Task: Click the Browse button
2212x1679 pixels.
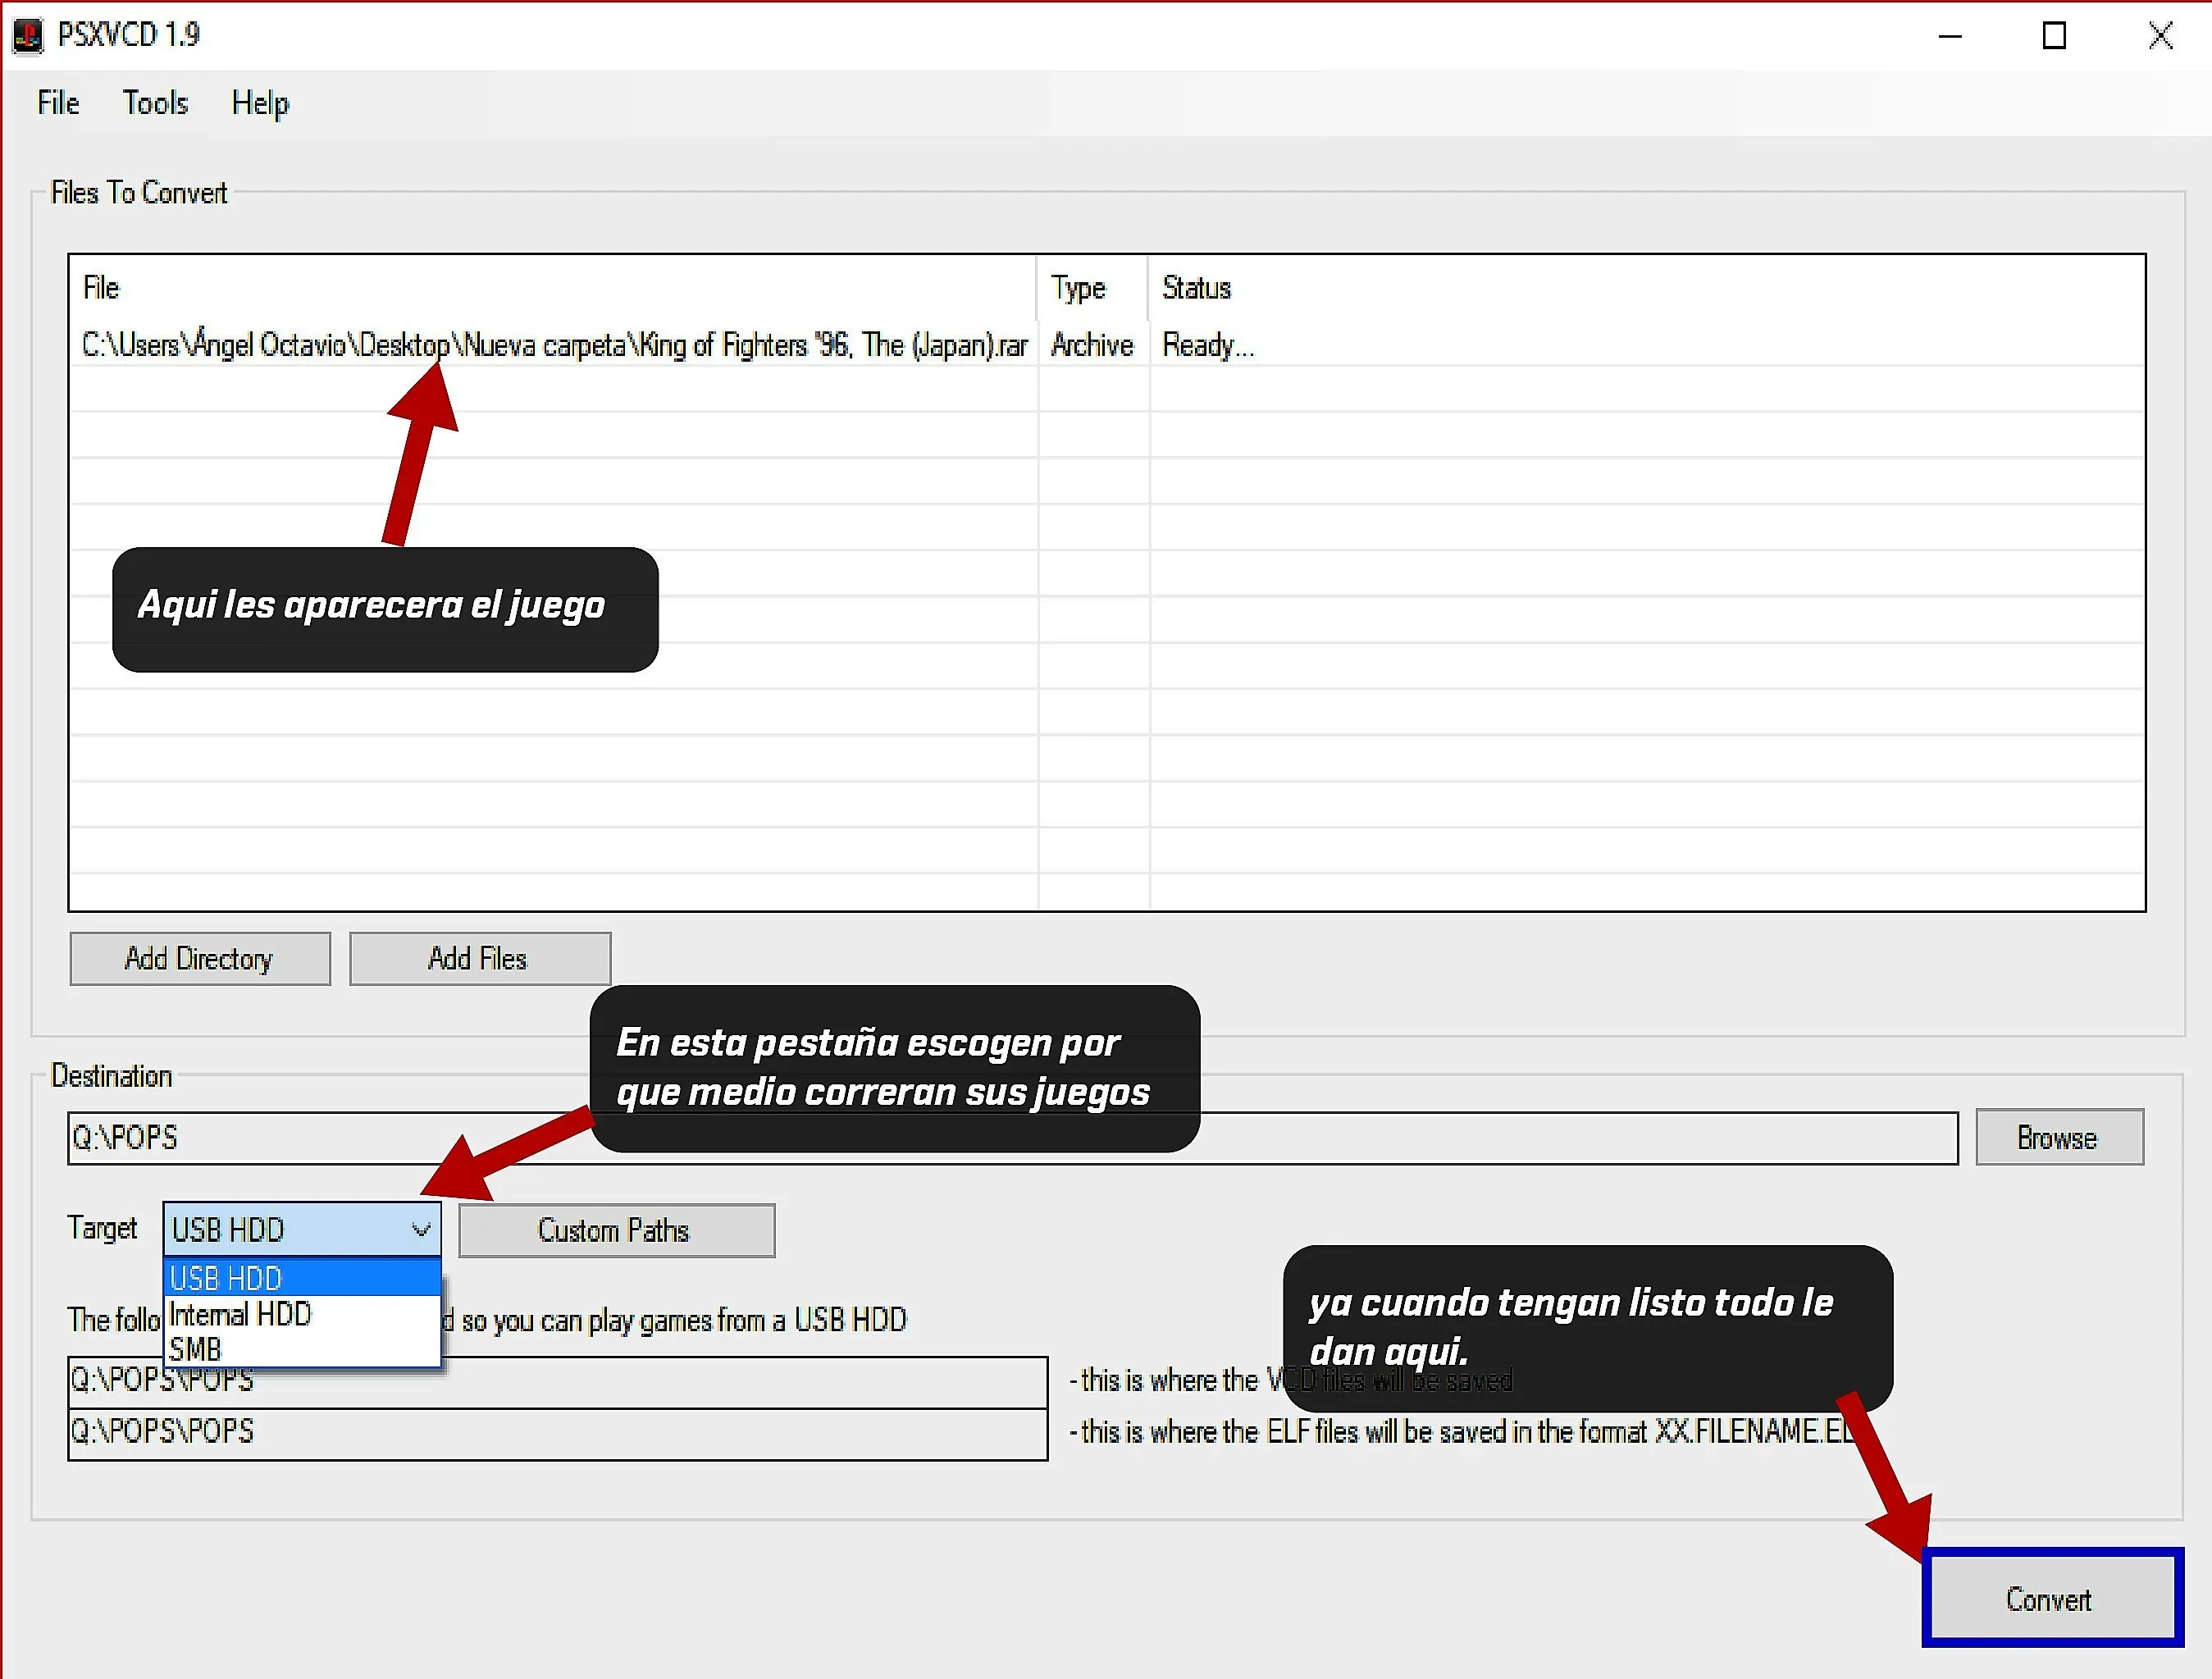Action: 2059,1137
